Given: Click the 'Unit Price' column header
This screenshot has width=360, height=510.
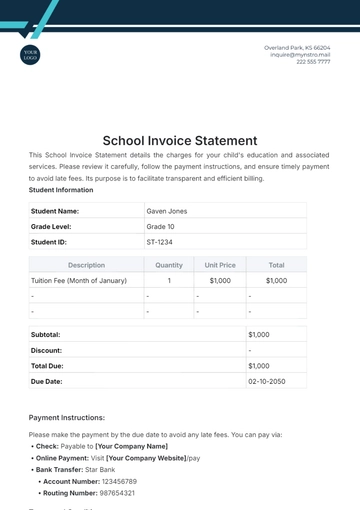Looking at the screenshot, I should point(220,265).
